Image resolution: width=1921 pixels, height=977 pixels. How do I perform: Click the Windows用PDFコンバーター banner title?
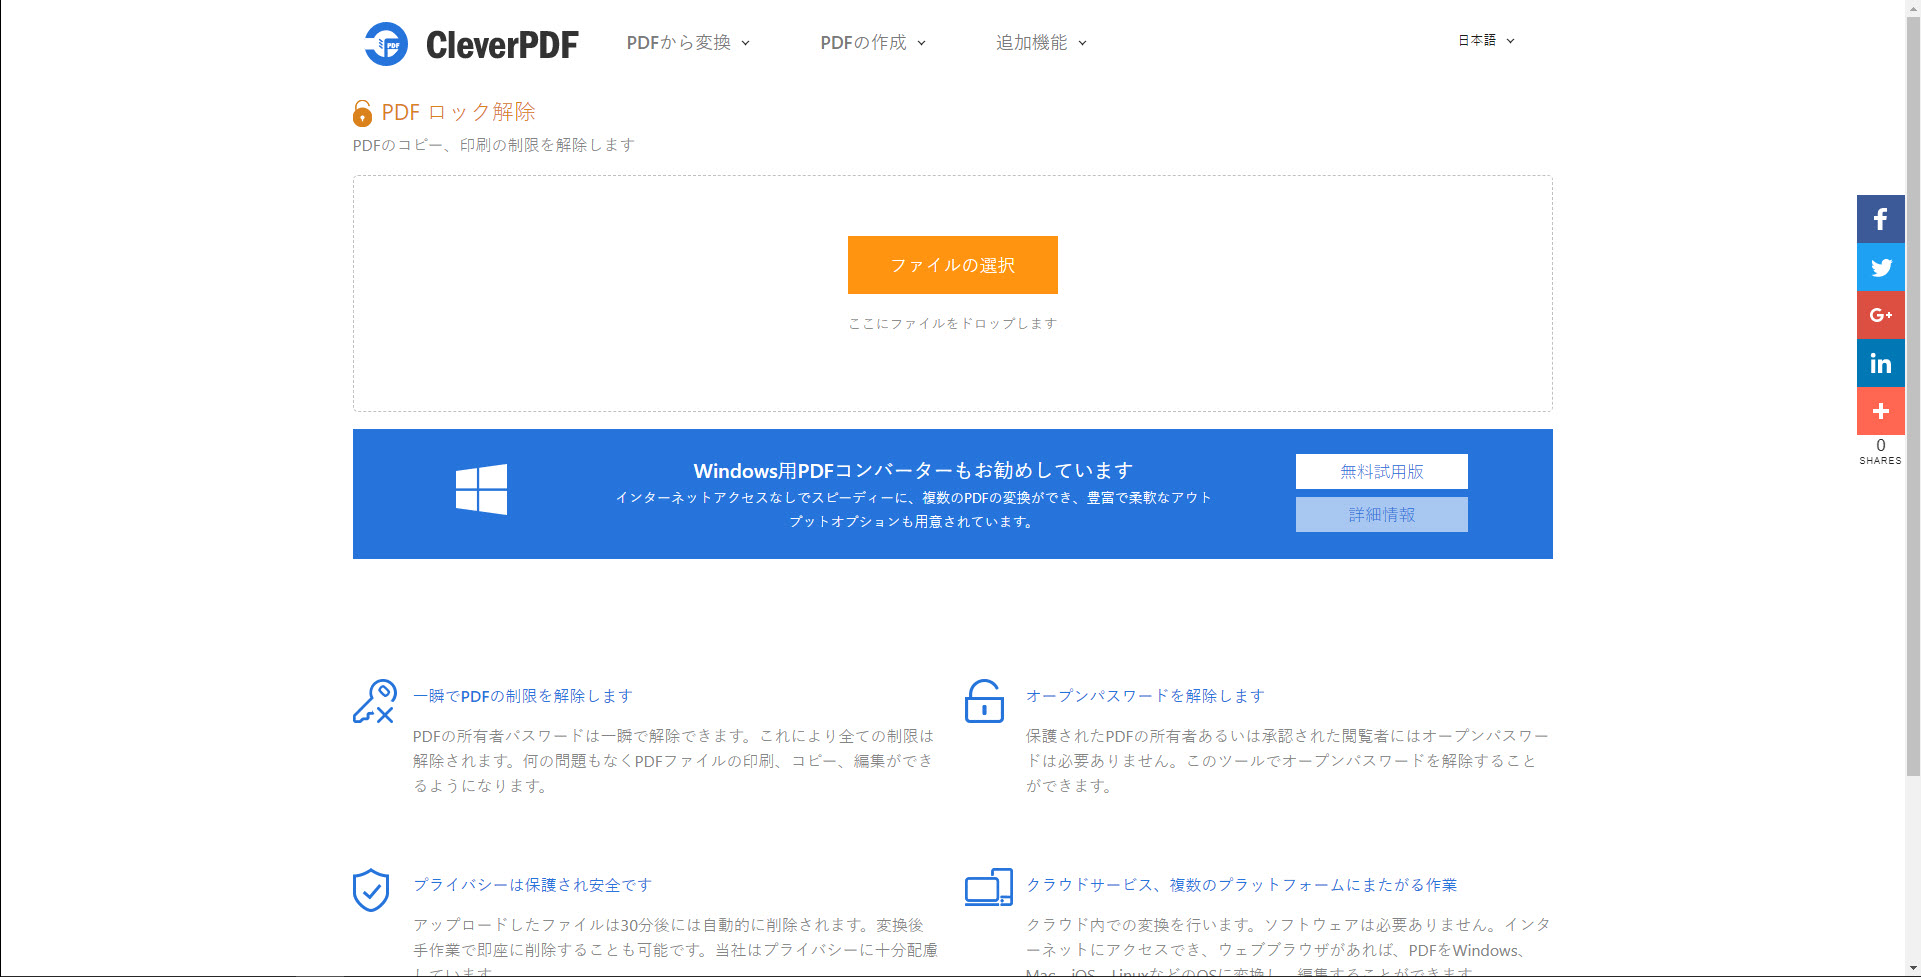913,470
